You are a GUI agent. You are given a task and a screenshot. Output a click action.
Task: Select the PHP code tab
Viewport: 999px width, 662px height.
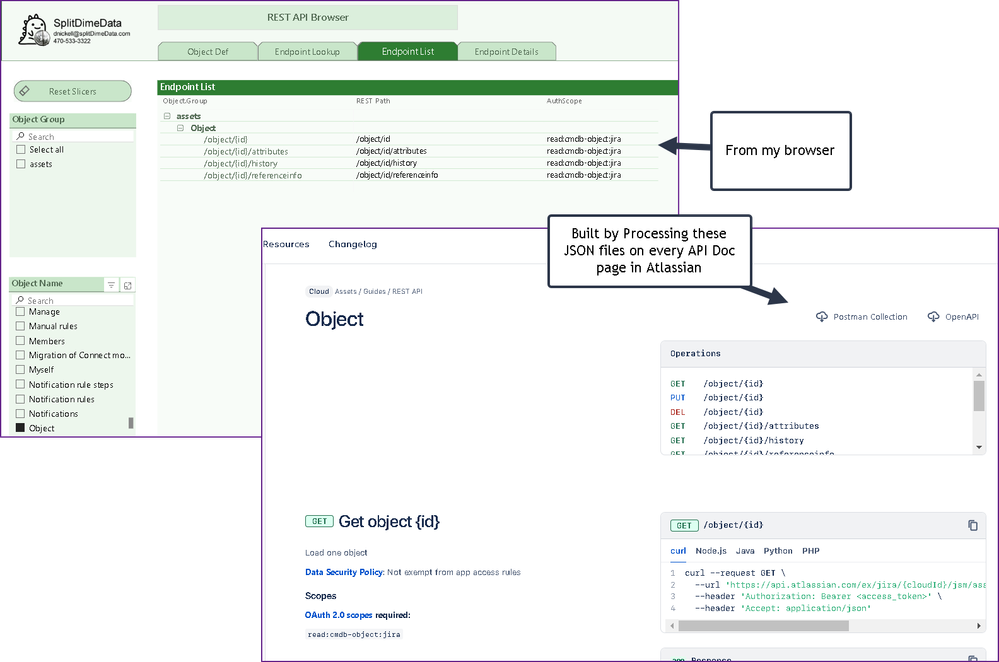click(x=810, y=551)
